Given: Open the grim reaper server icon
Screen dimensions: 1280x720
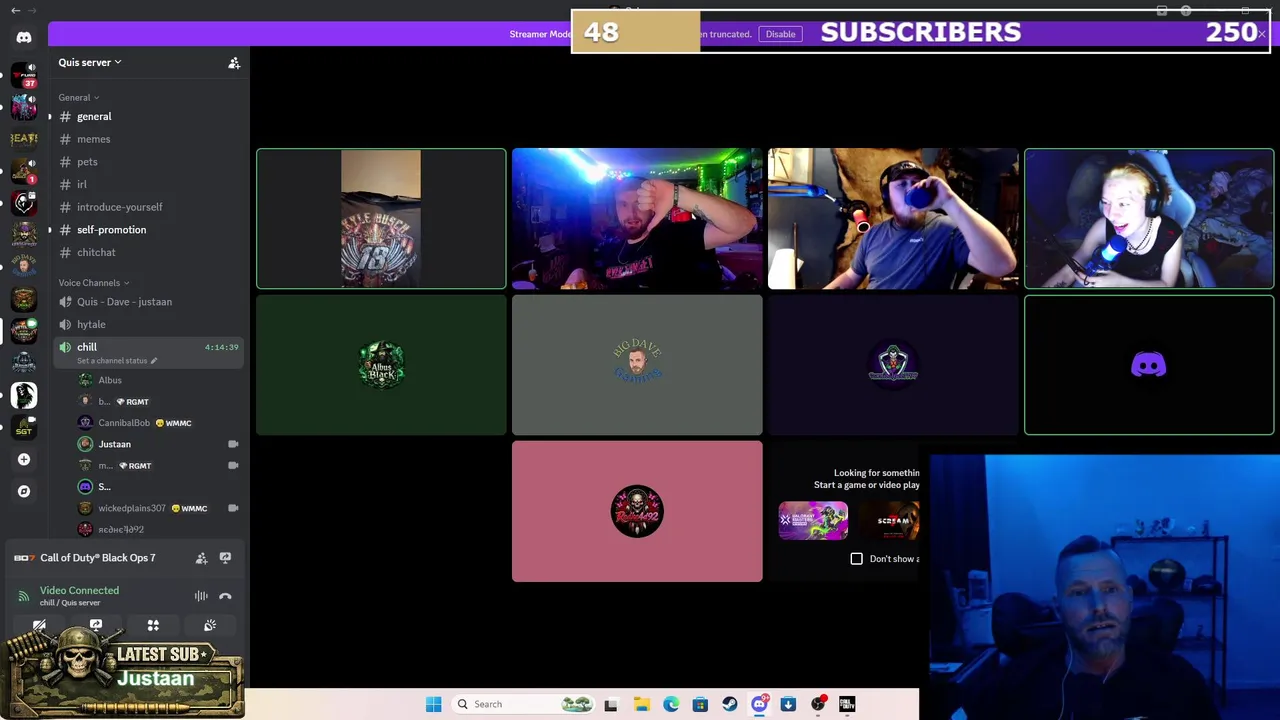Looking at the screenshot, I should (24, 395).
